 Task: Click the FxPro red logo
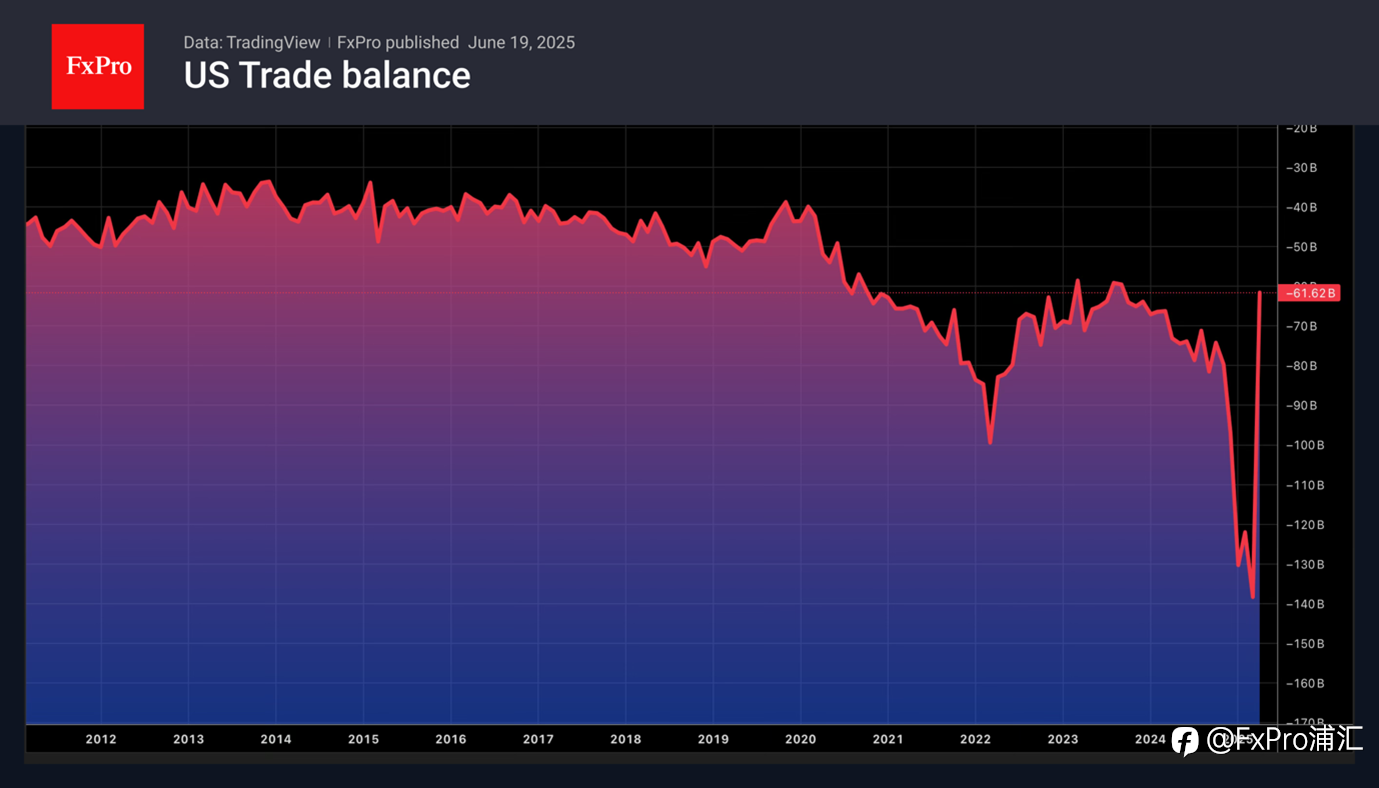coord(97,66)
